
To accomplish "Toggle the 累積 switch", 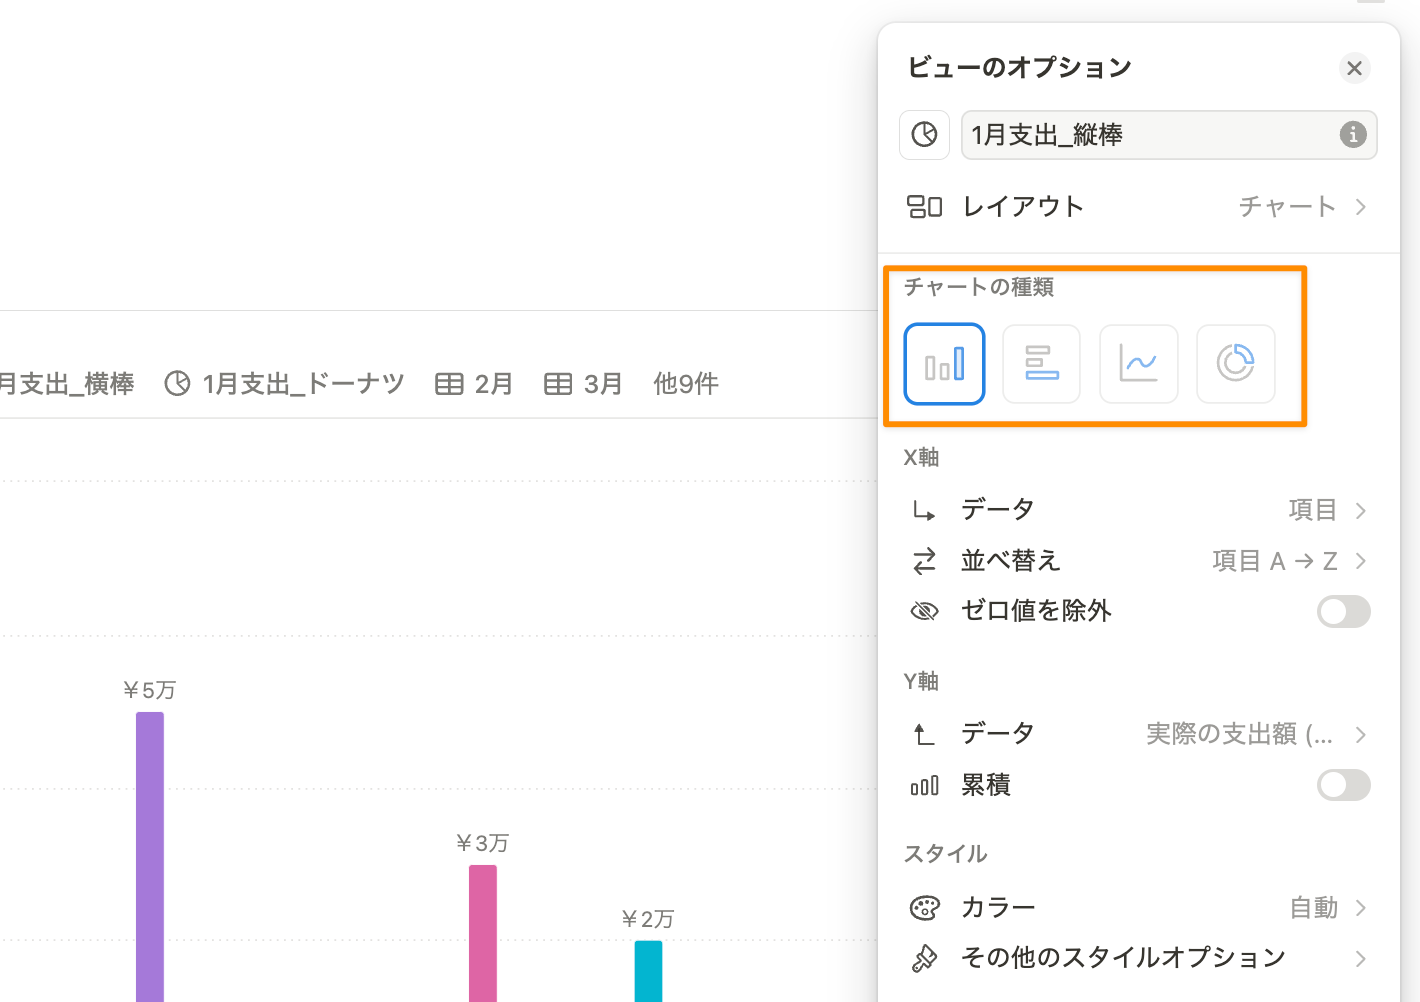I will [1343, 785].
